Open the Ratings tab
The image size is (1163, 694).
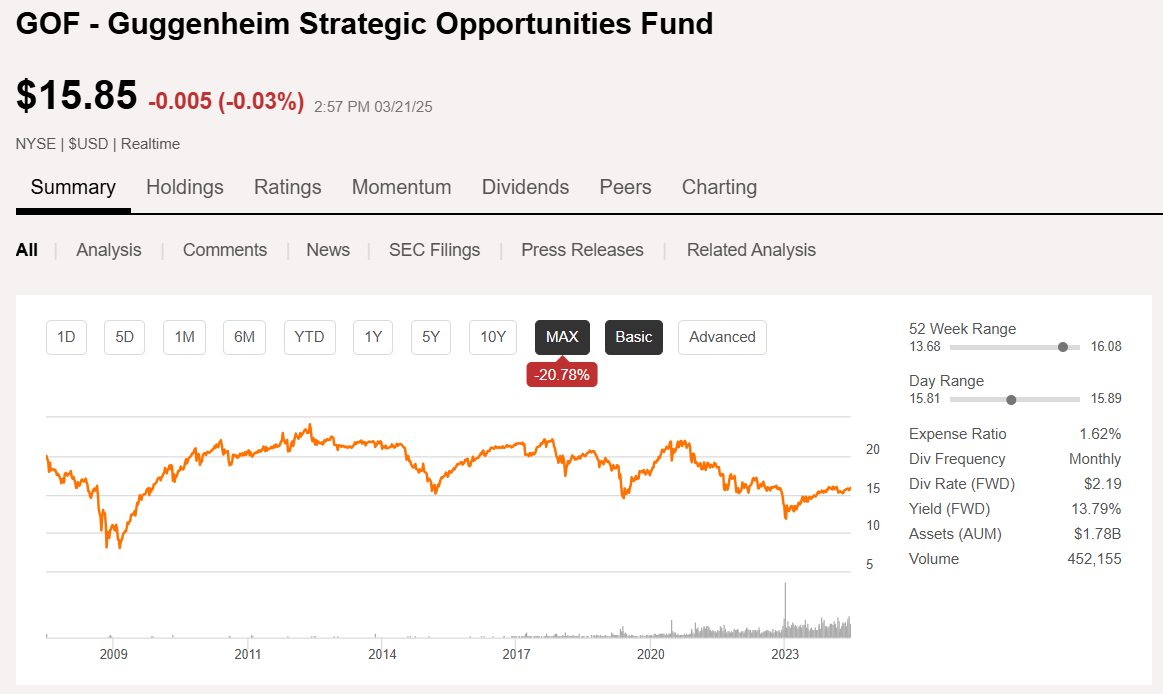(288, 187)
